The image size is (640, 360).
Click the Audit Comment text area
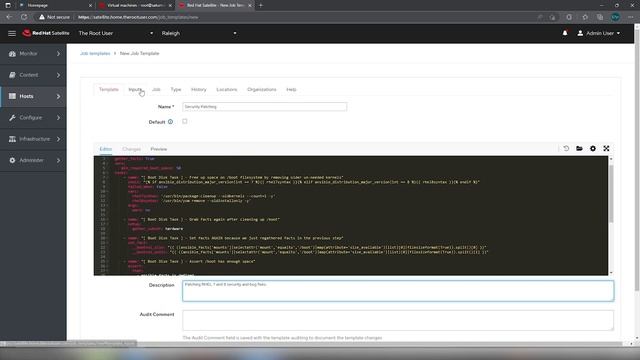[x=398, y=320]
